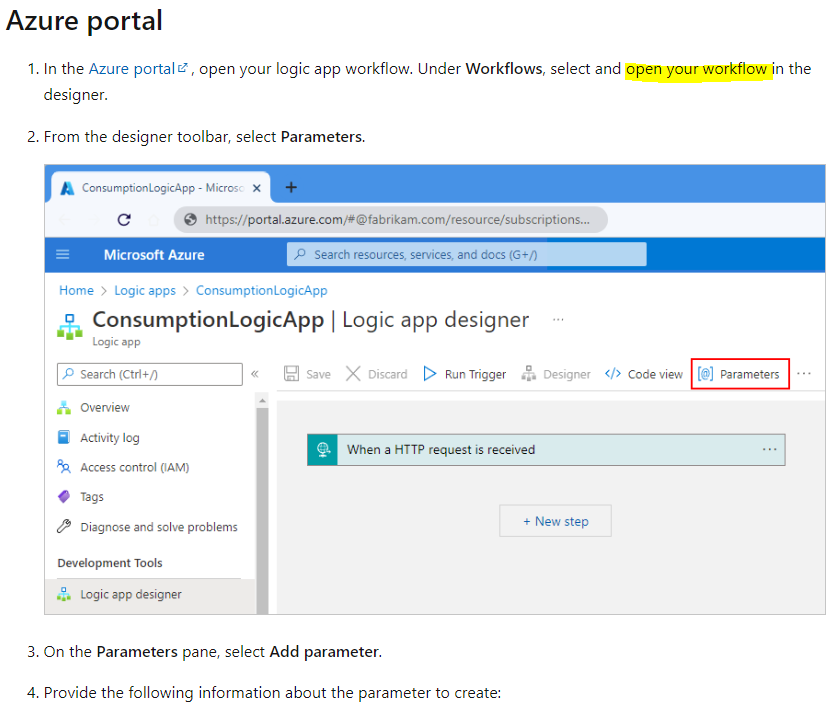Open Tags in the sidebar
Image resolution: width=839 pixels, height=708 pixels.
pyautogui.click(x=91, y=497)
